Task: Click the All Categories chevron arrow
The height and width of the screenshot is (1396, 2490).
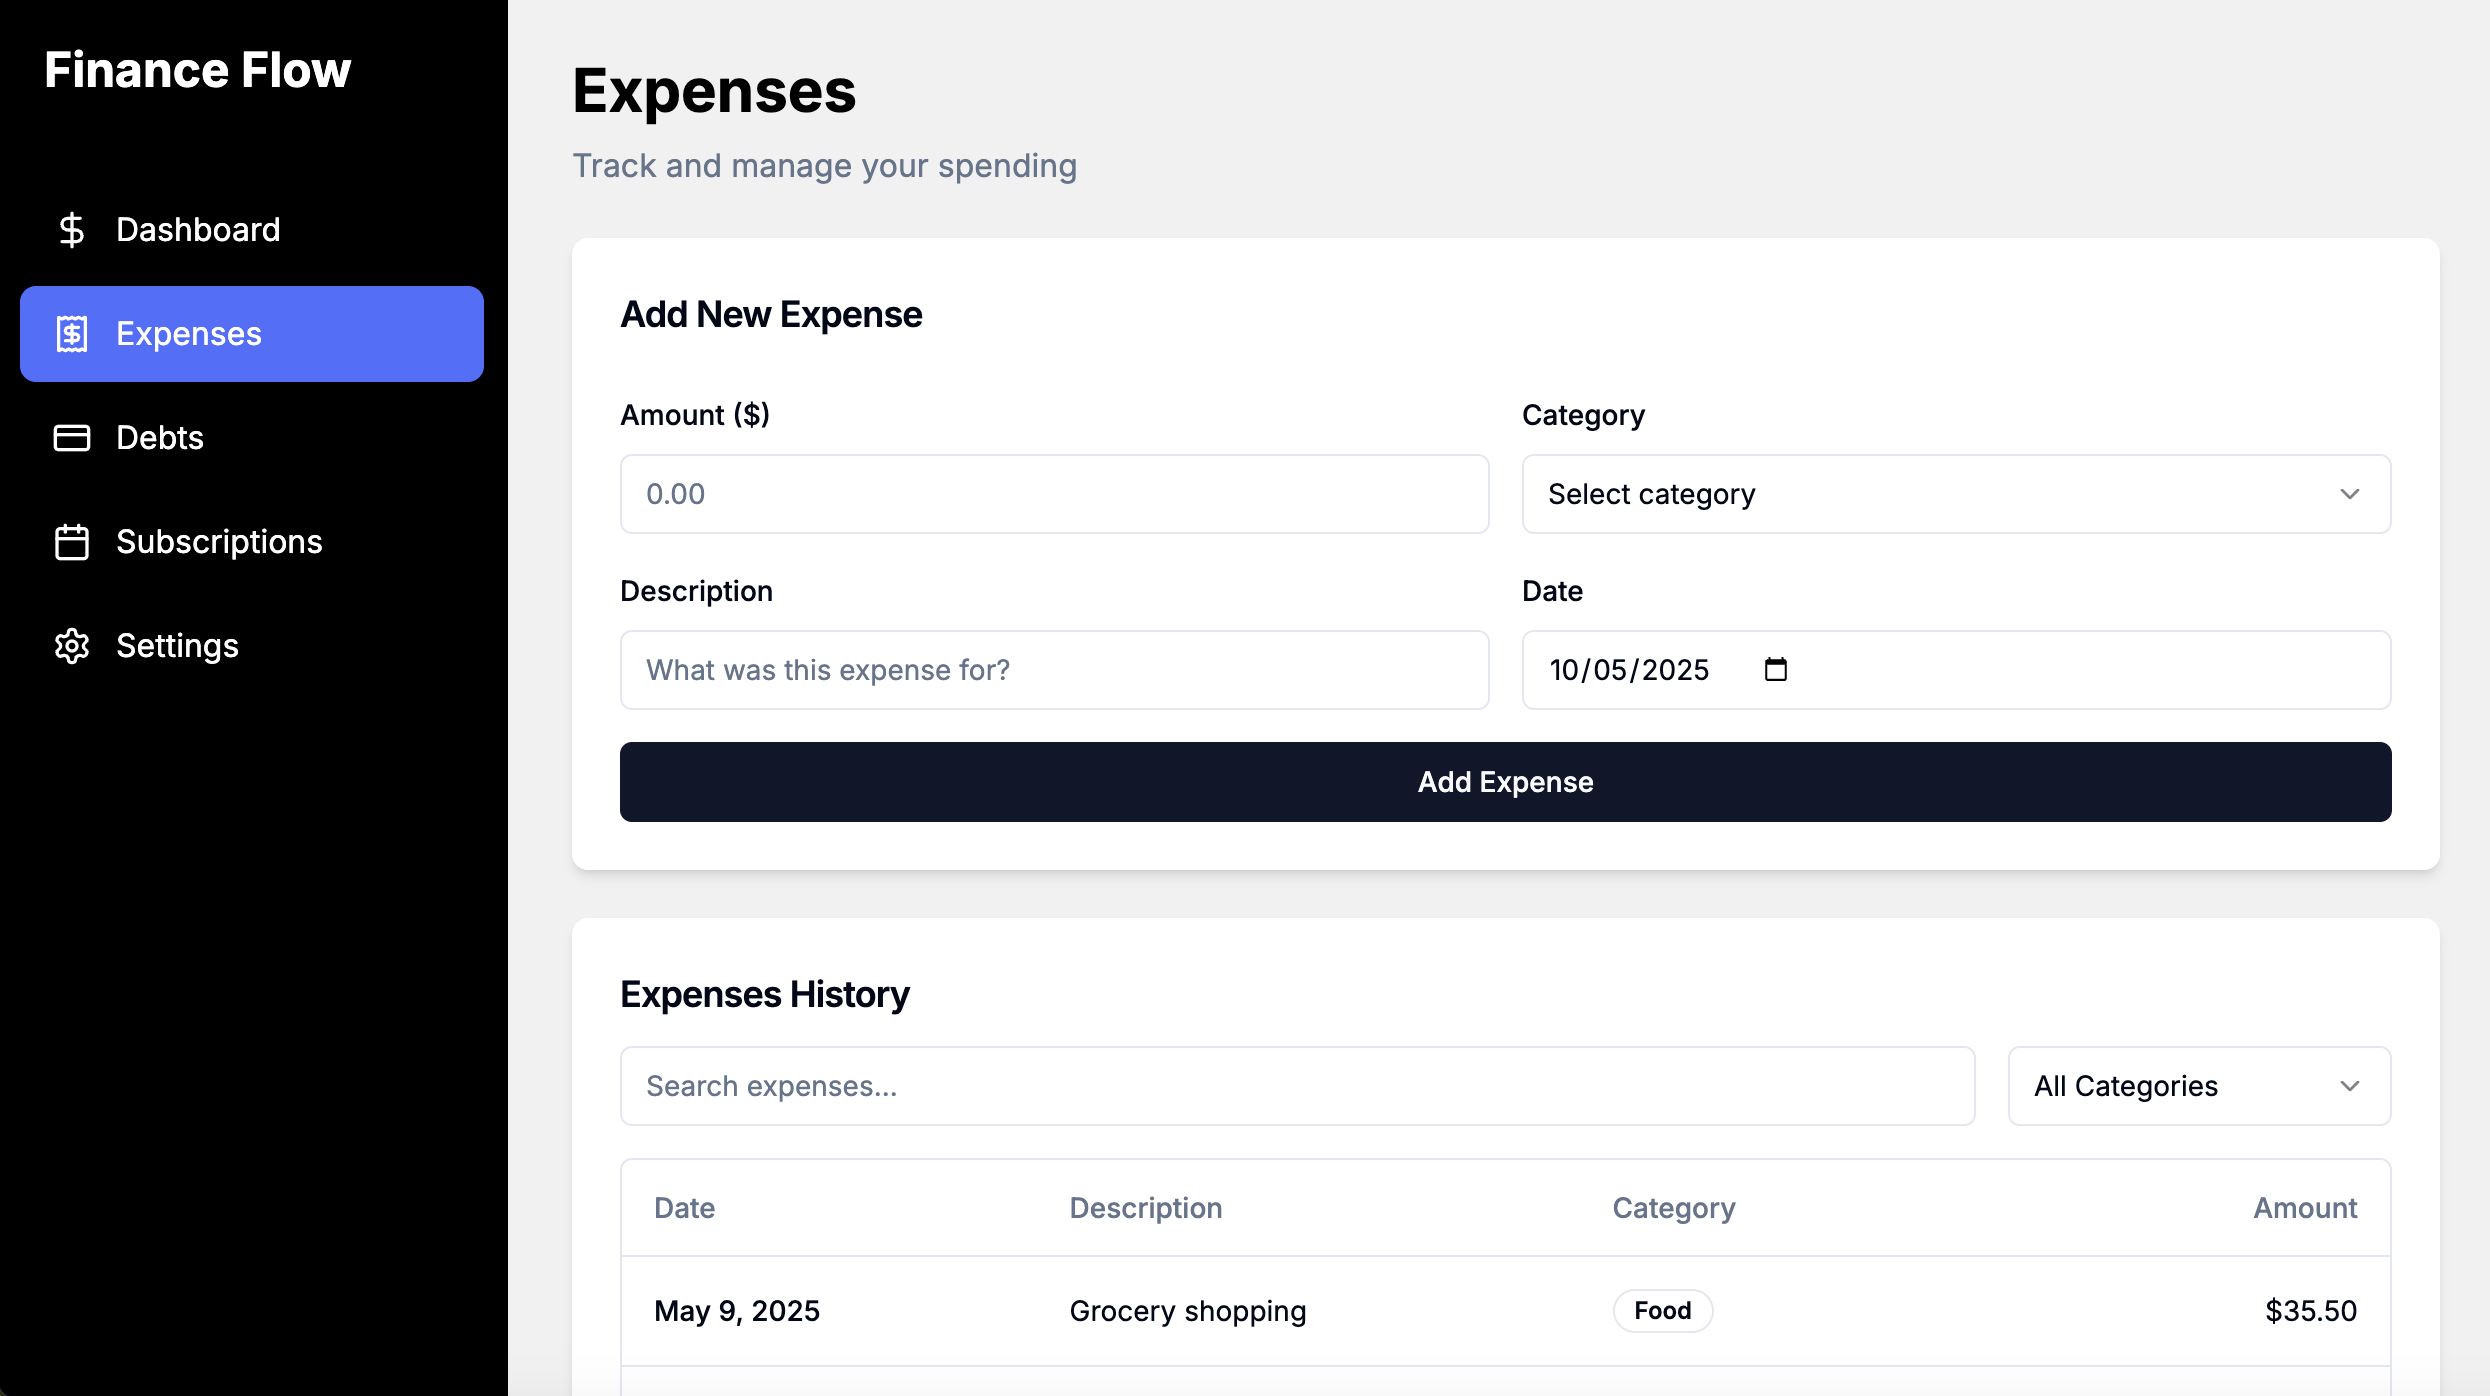Action: tap(2349, 1086)
